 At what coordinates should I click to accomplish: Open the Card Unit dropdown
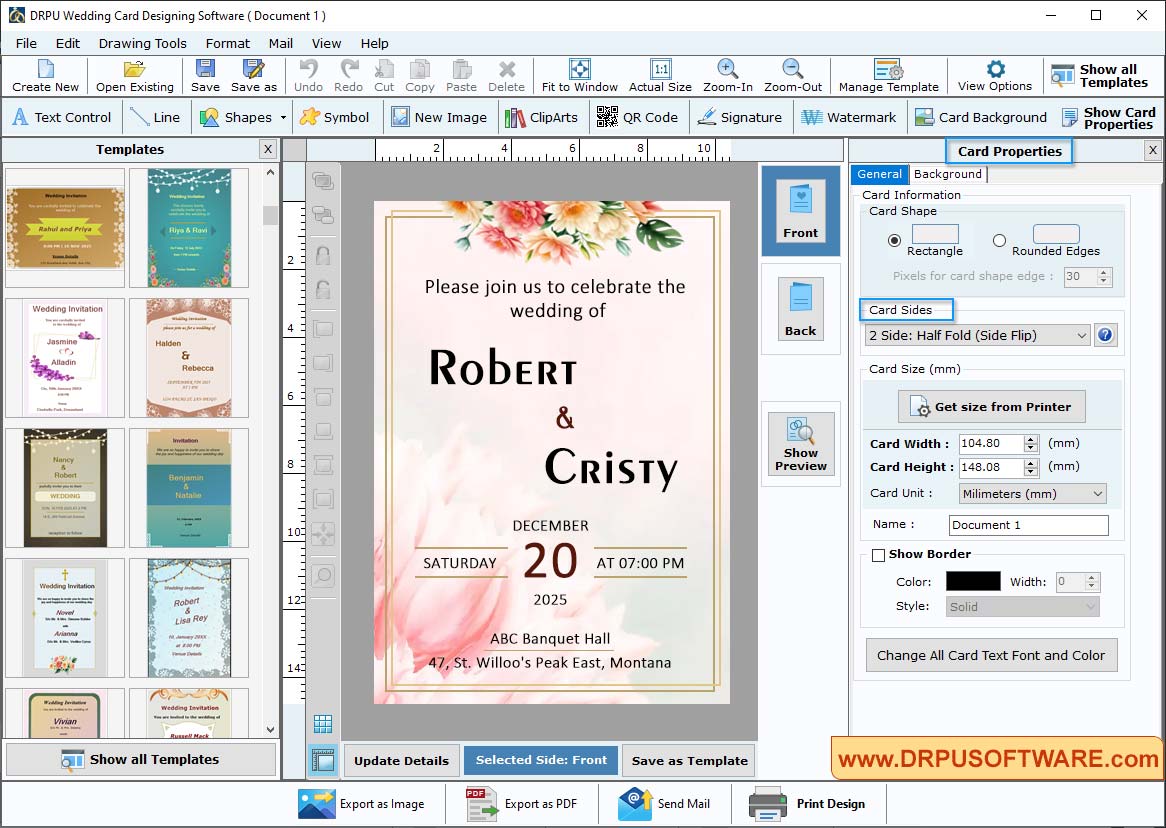[x=1032, y=493]
